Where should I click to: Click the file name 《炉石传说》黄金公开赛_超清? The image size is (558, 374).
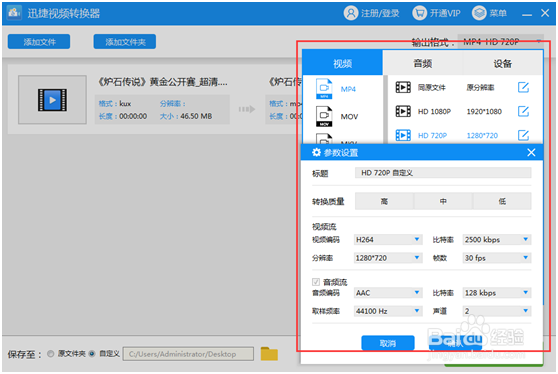(x=163, y=82)
